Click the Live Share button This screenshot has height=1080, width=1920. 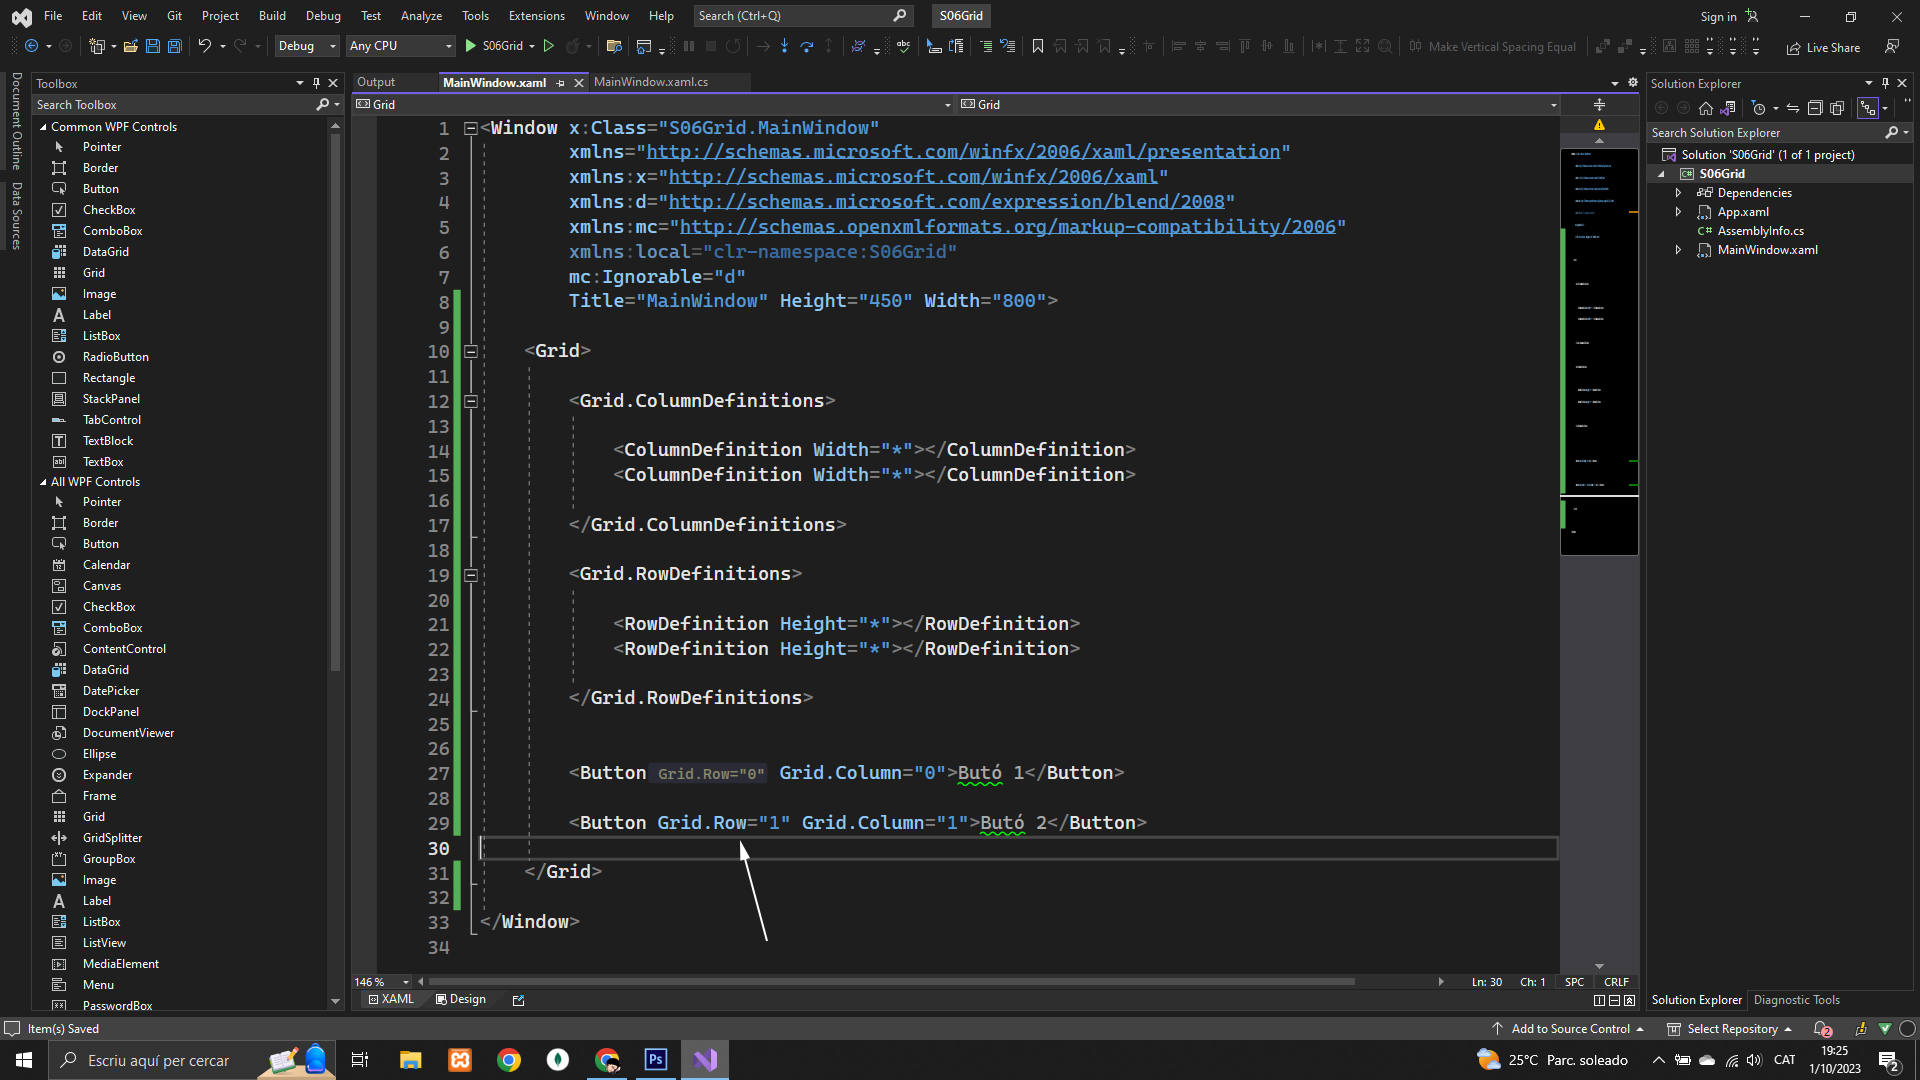click(x=1824, y=47)
